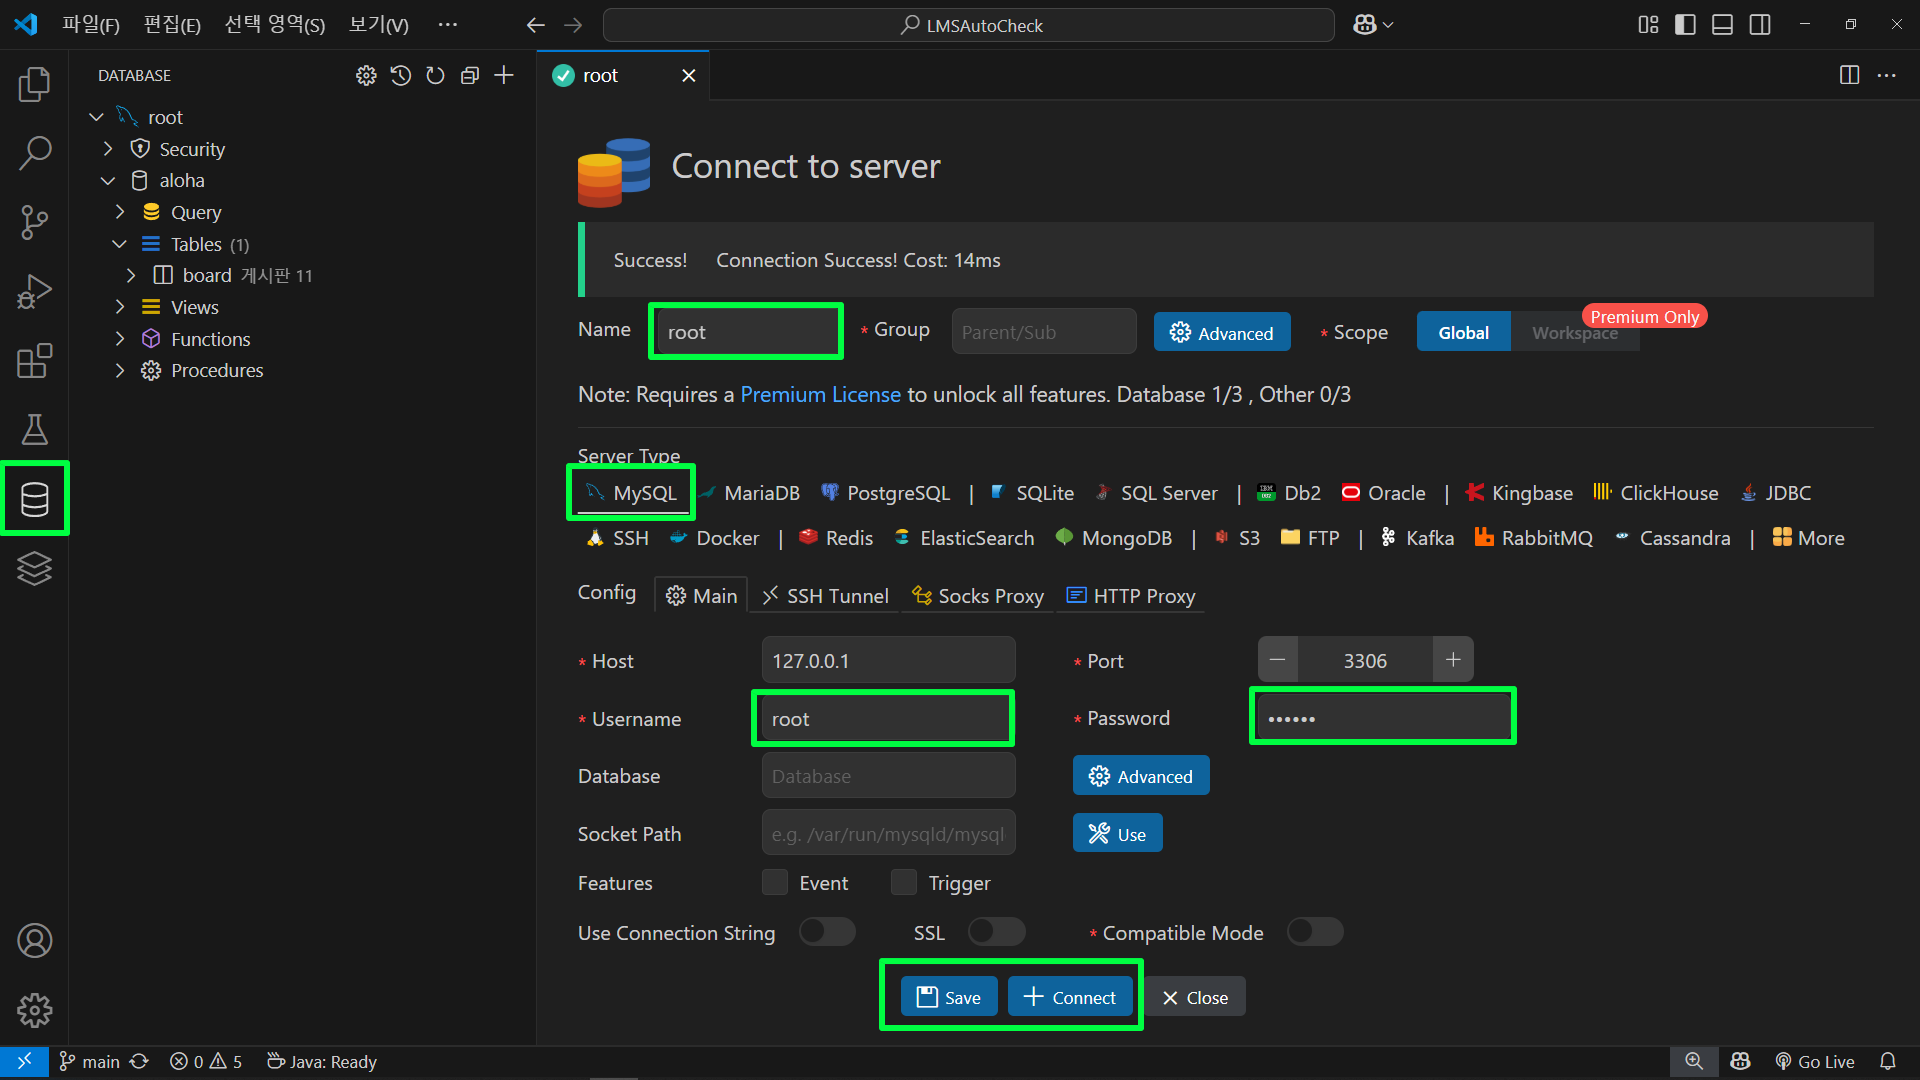Open the Premium License link
This screenshot has width=1920, height=1080.
coord(820,394)
